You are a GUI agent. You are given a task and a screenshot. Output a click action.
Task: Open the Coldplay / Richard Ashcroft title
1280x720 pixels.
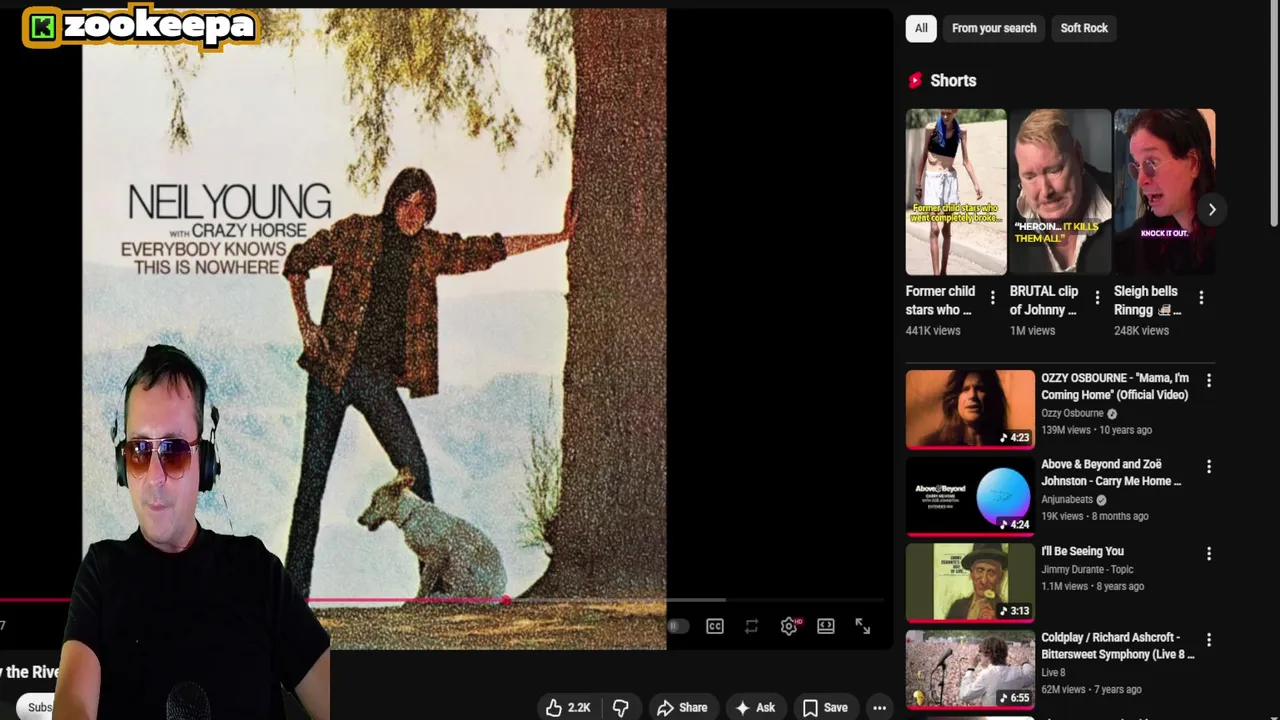click(x=1118, y=646)
